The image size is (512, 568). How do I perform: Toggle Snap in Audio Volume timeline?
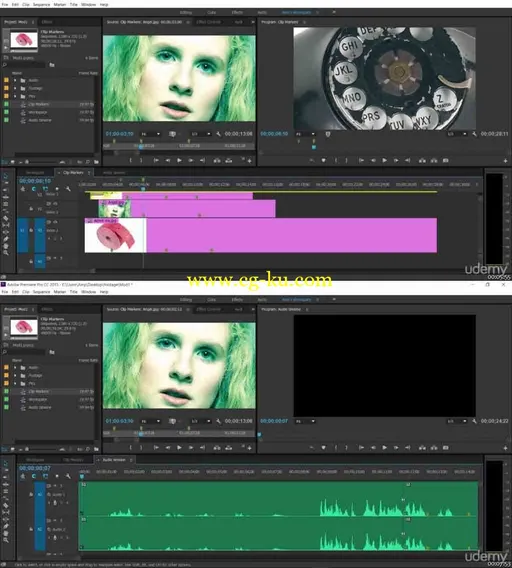tap(34, 476)
